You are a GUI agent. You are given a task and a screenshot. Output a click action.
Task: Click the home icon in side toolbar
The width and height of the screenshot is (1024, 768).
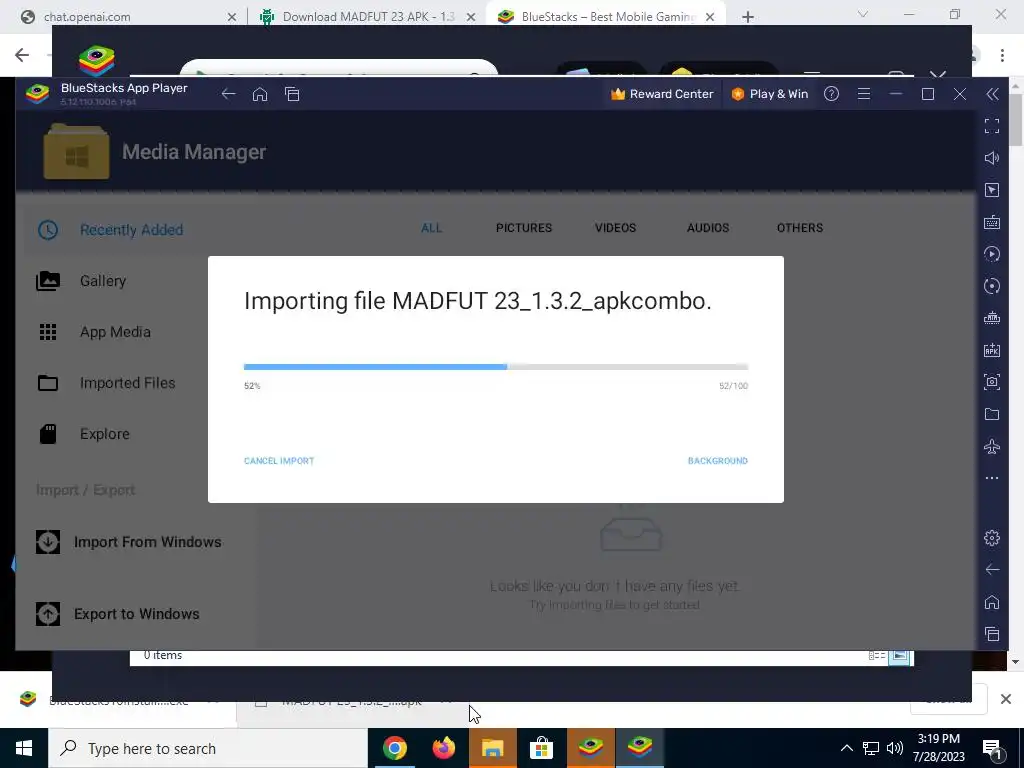[992, 601]
